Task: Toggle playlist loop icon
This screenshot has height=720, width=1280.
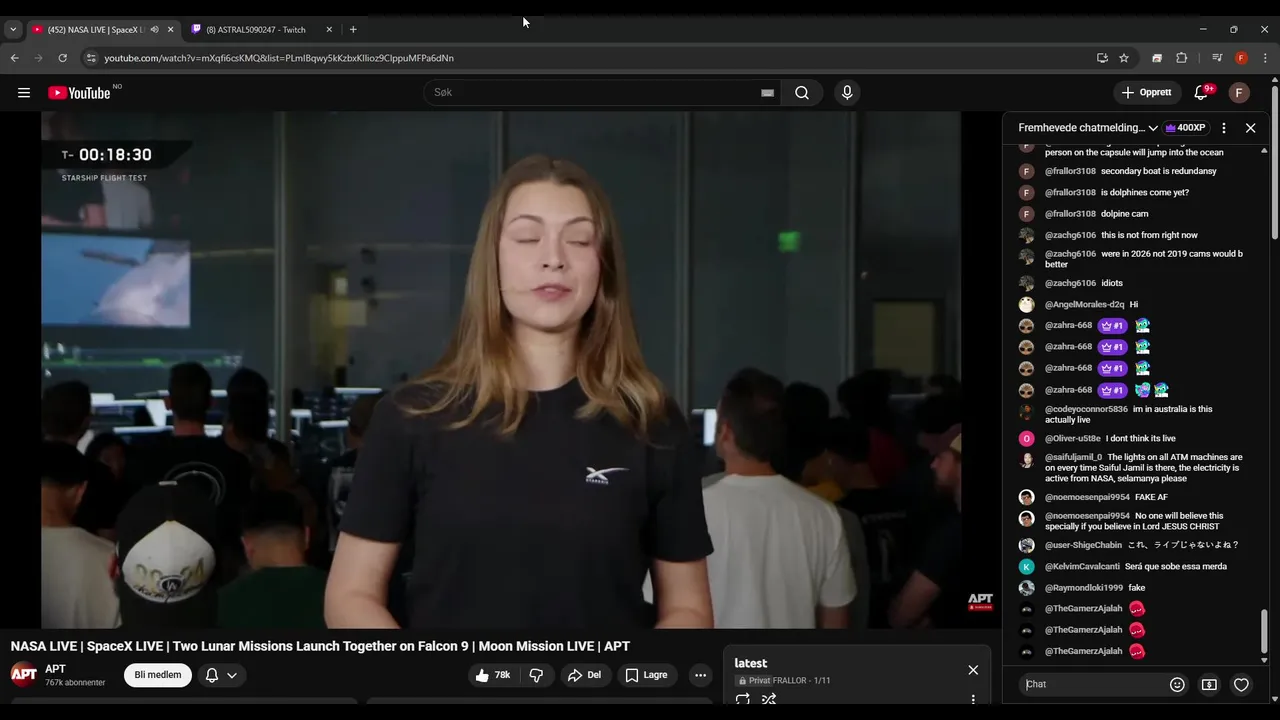Action: tap(743, 699)
